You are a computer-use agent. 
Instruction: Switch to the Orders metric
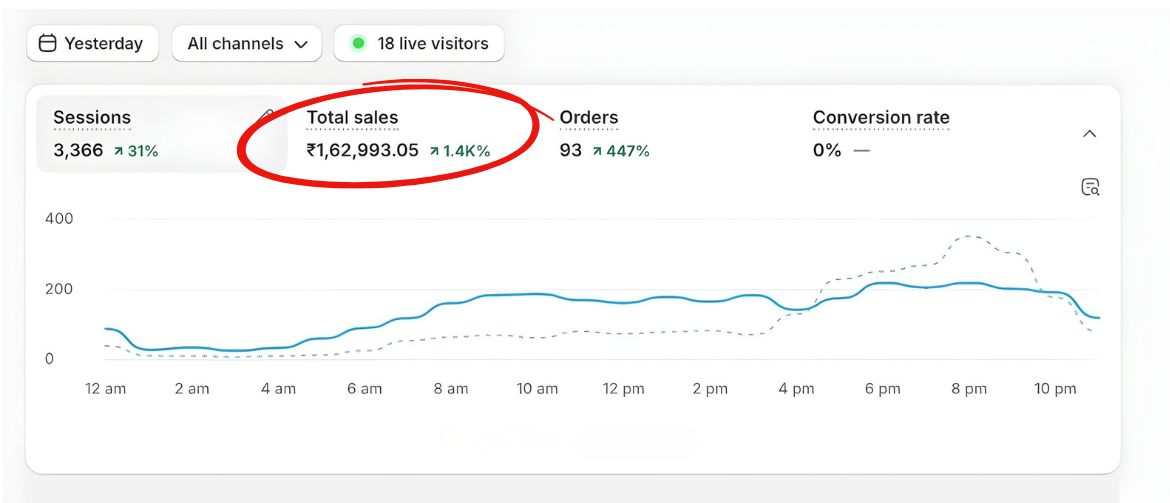pos(588,118)
